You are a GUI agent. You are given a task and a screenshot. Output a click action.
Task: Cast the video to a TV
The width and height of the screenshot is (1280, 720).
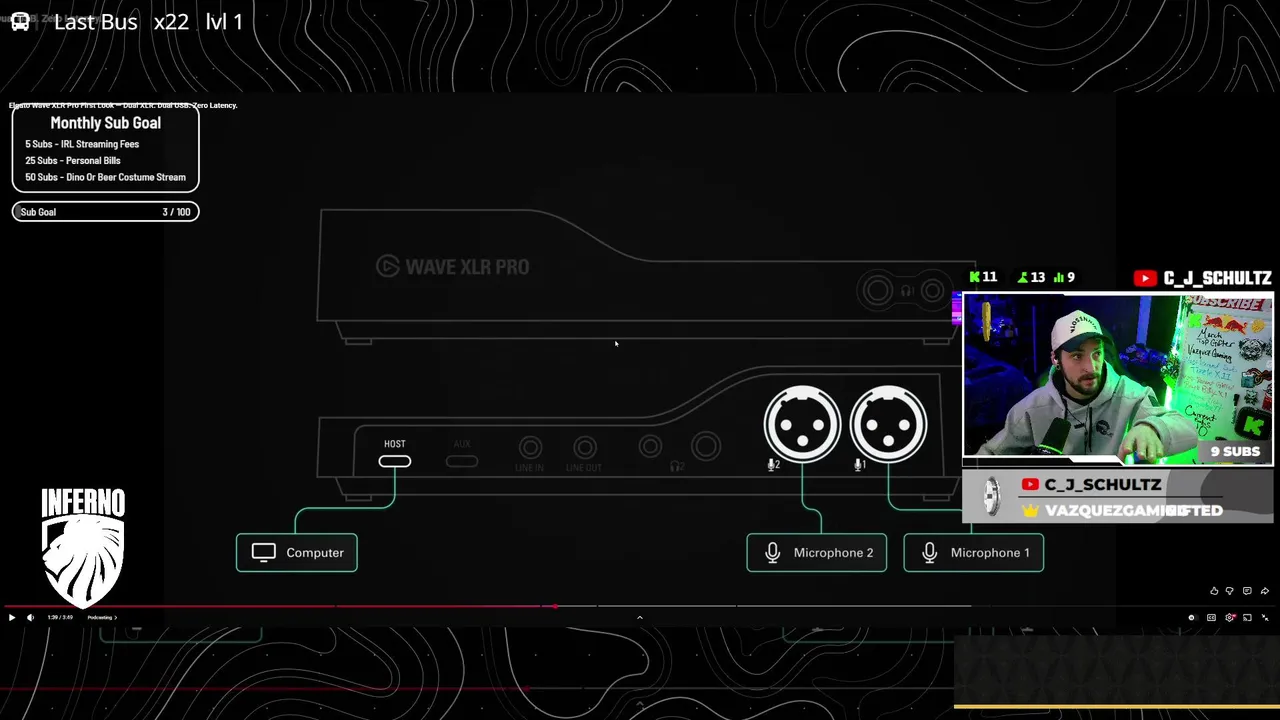click(1247, 618)
